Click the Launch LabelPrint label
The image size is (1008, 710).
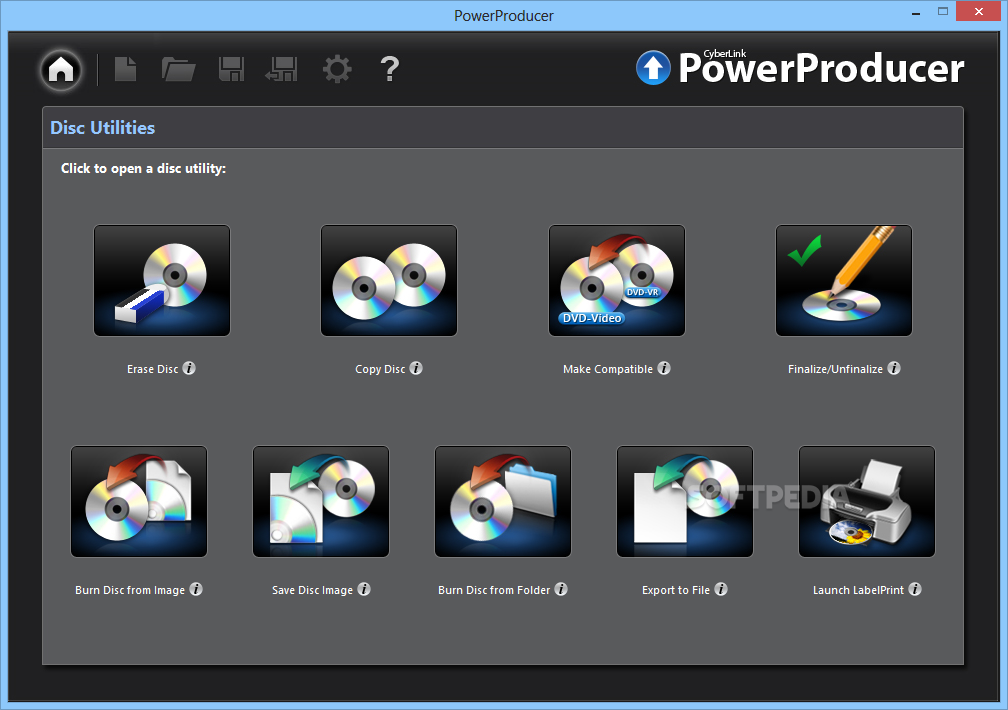tap(858, 590)
